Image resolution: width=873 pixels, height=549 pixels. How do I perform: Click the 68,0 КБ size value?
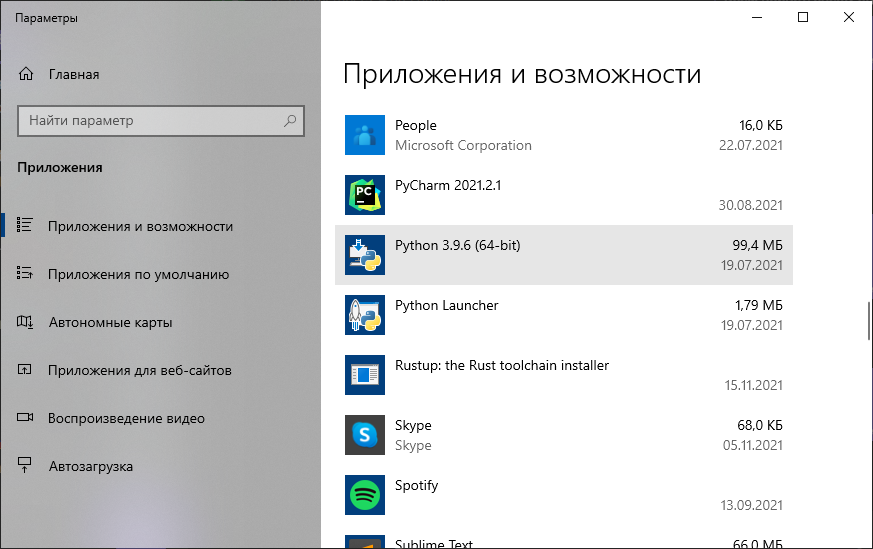coord(760,425)
